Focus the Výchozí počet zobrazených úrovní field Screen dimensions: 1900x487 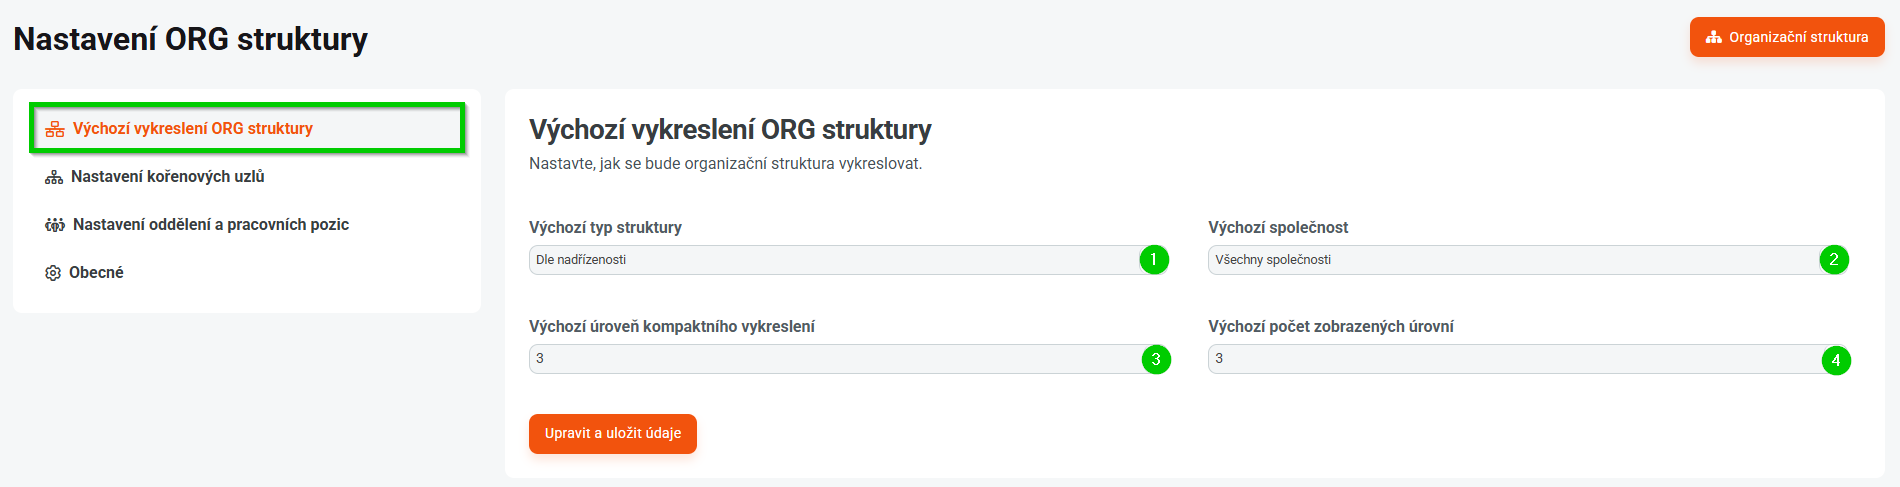(1510, 359)
